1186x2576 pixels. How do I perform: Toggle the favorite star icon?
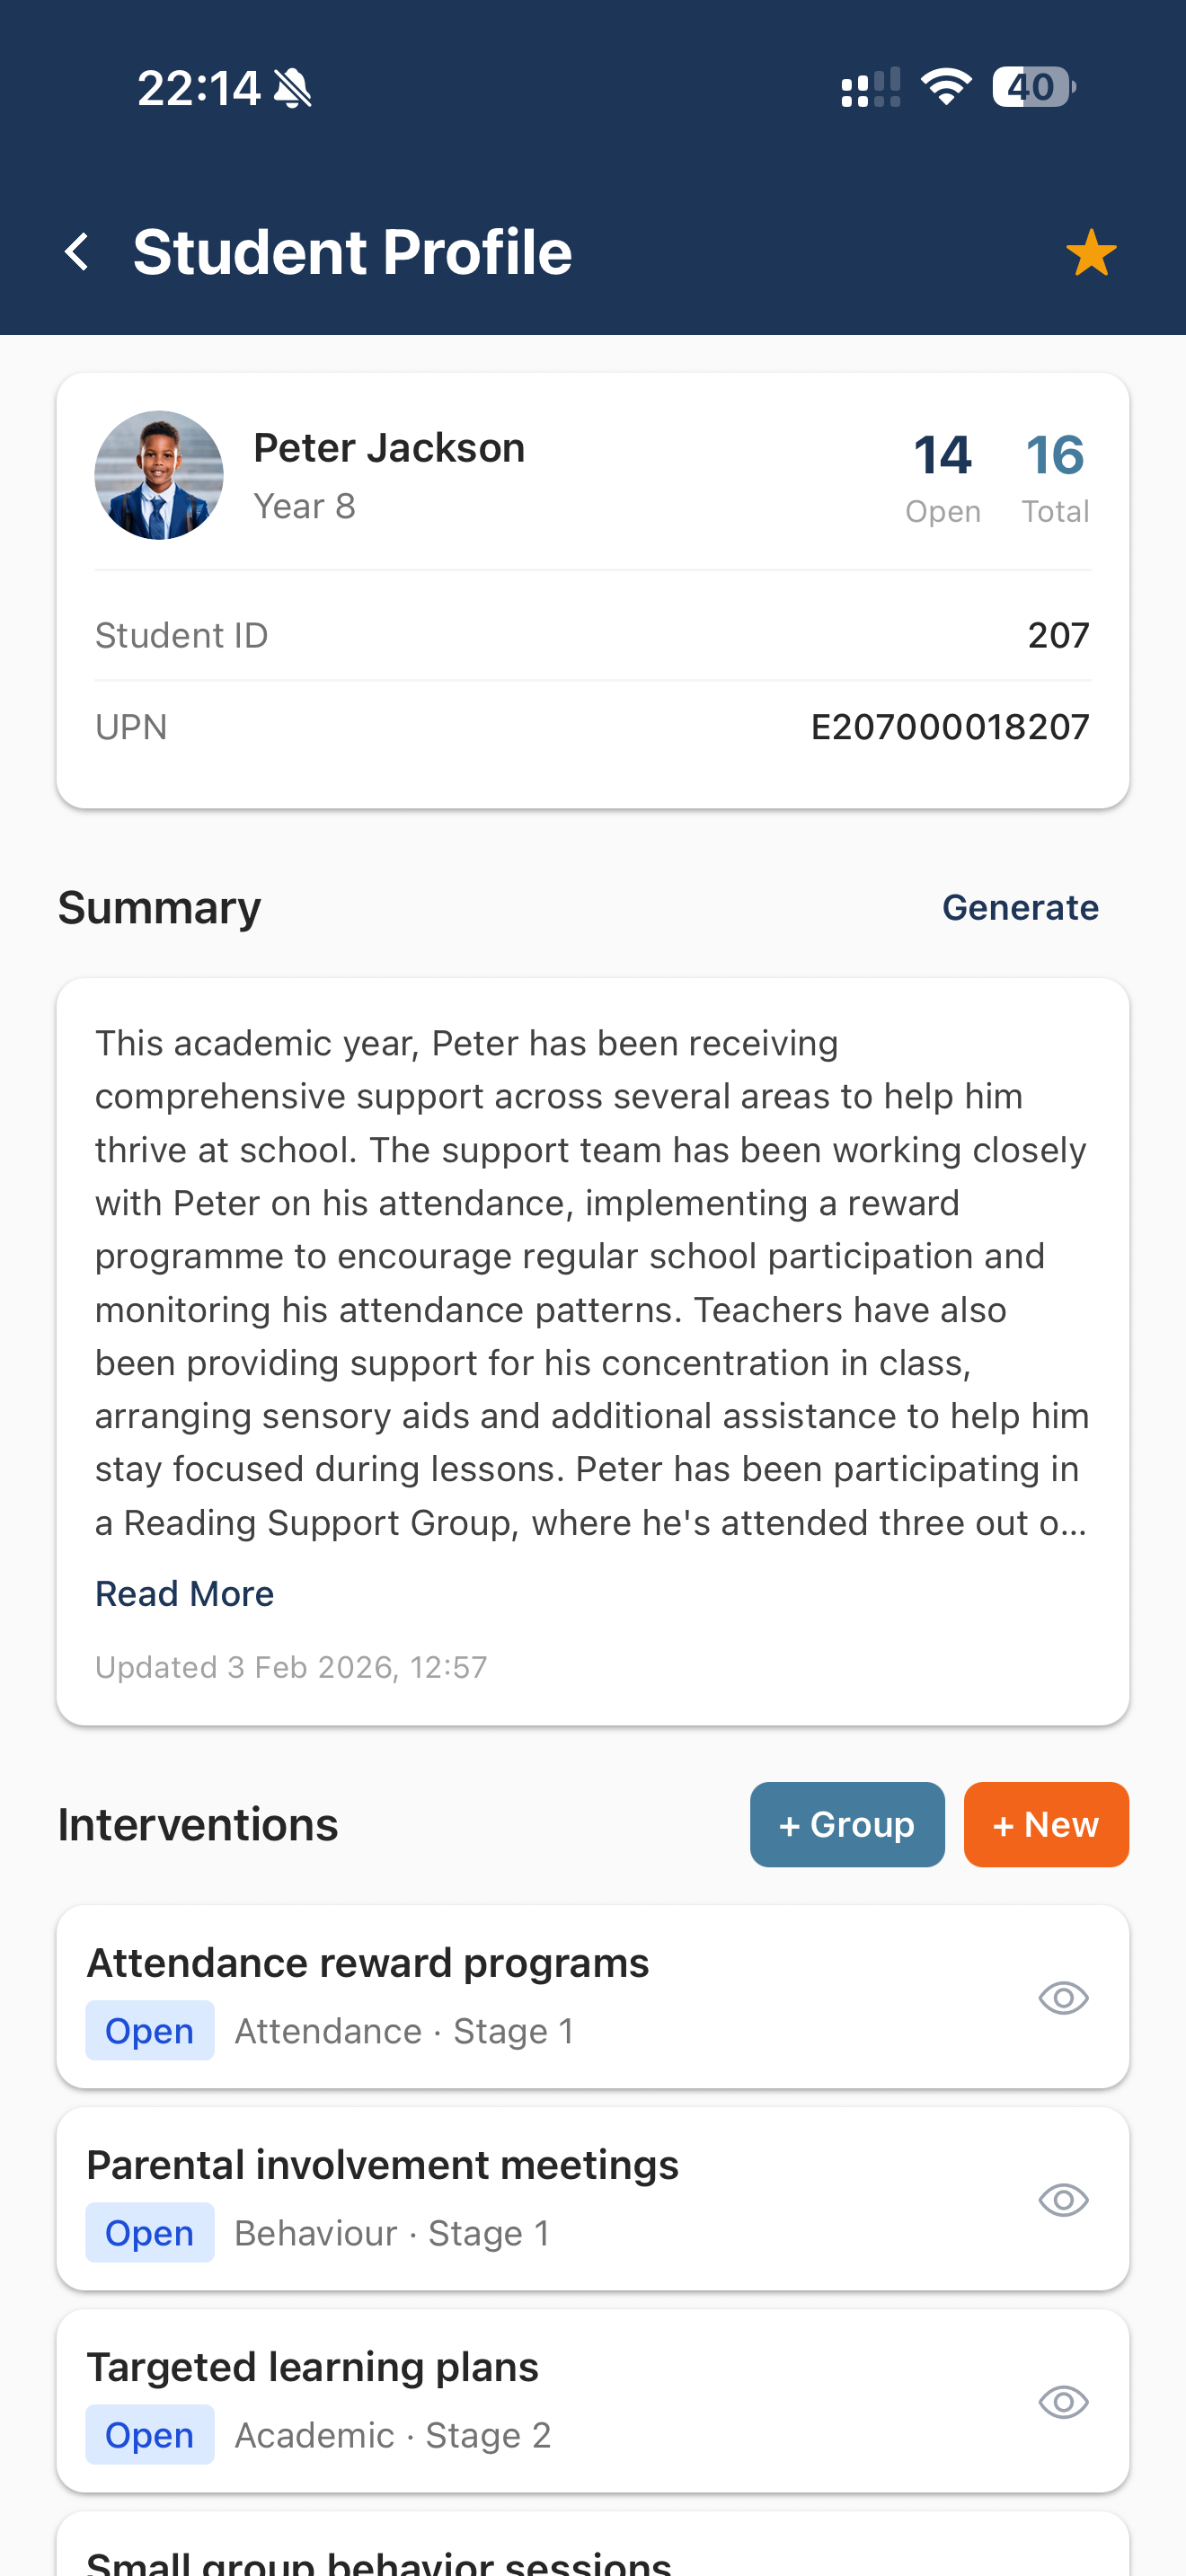pos(1090,252)
